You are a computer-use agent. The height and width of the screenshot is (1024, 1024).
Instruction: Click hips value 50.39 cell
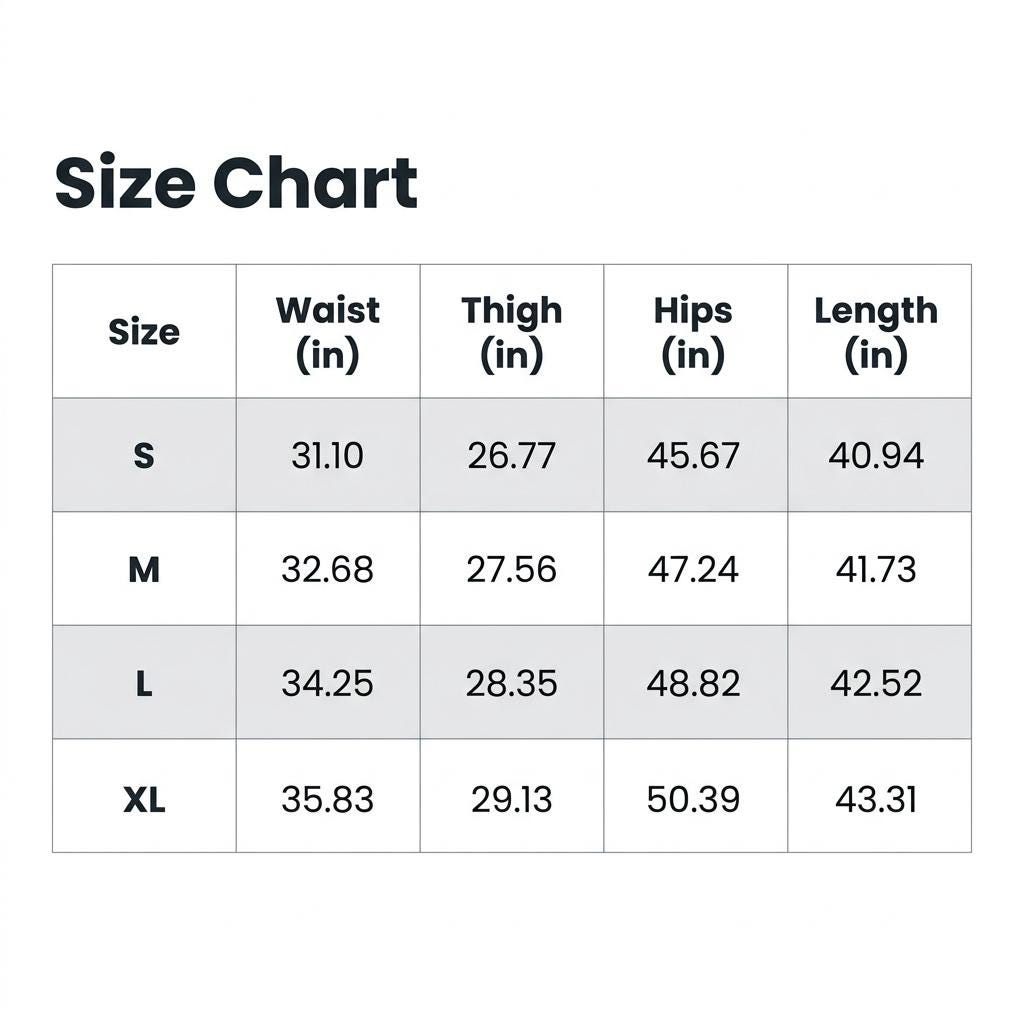tap(694, 799)
